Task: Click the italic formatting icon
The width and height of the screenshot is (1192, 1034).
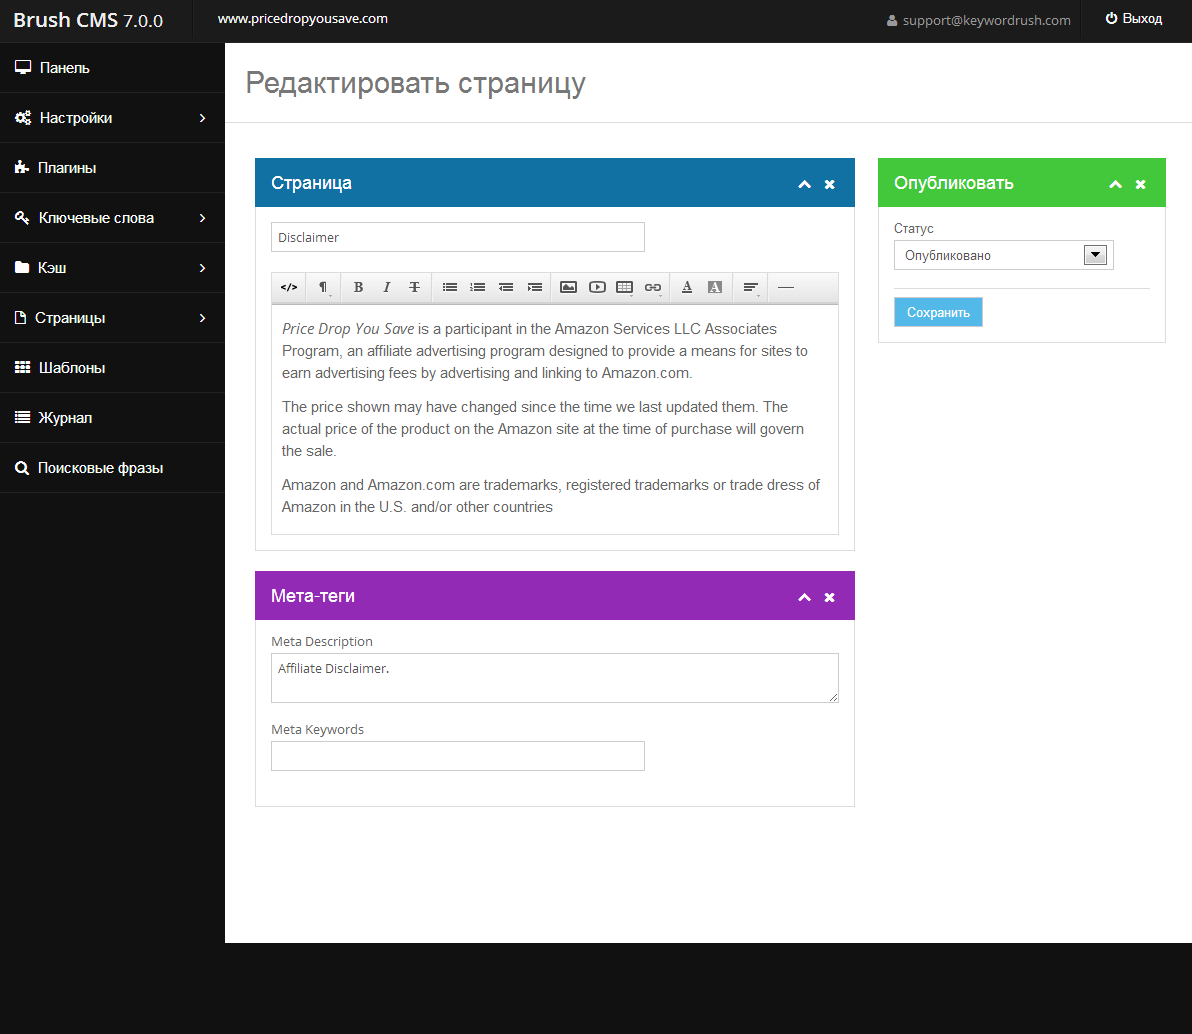Action: 387,288
